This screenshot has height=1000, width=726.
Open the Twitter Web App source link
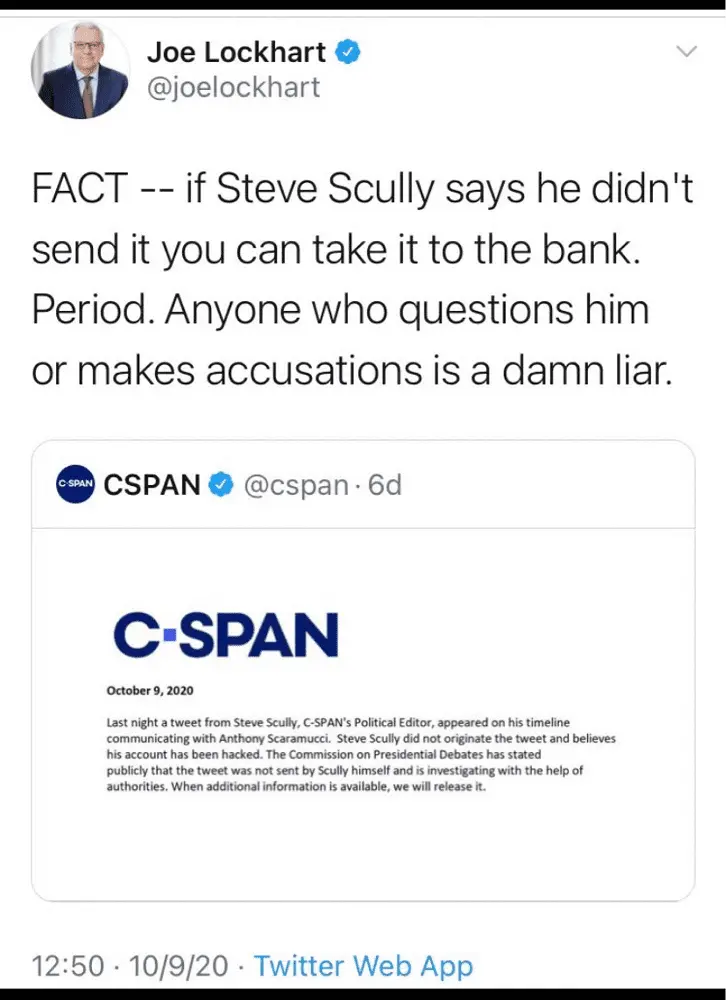tap(363, 966)
